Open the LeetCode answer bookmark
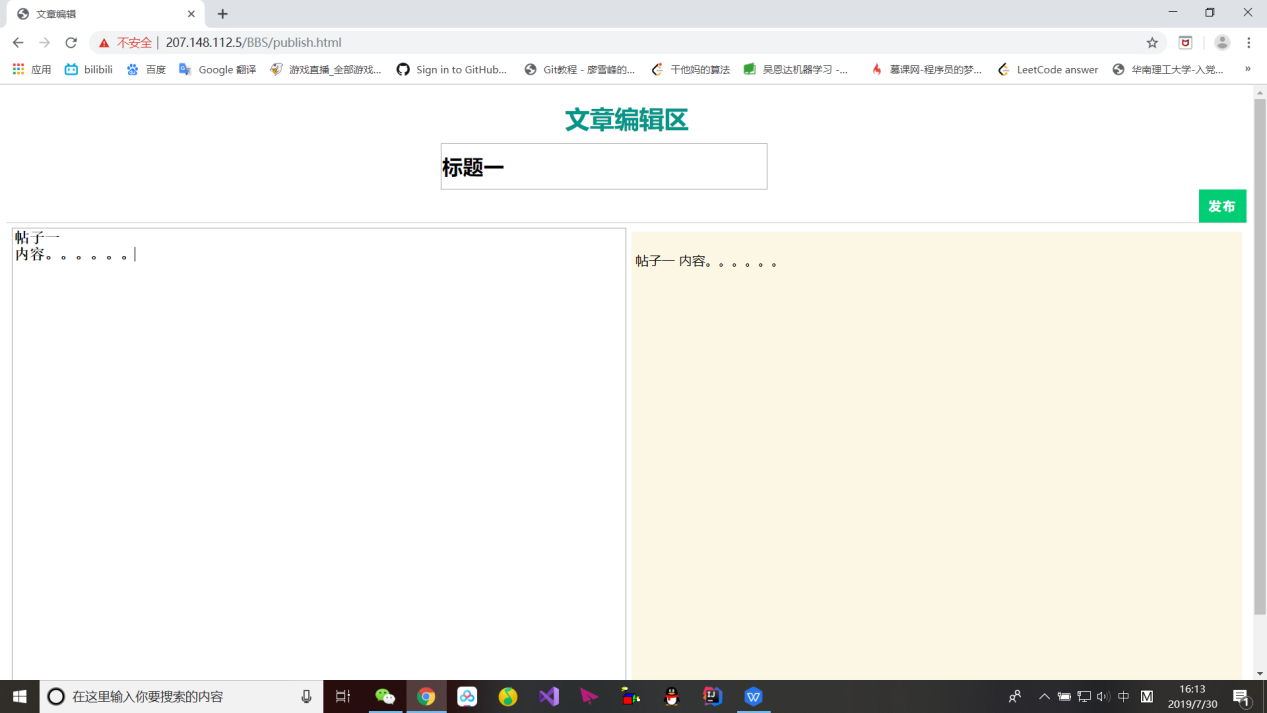Screen dimensions: 1267x713 coord(1047,70)
